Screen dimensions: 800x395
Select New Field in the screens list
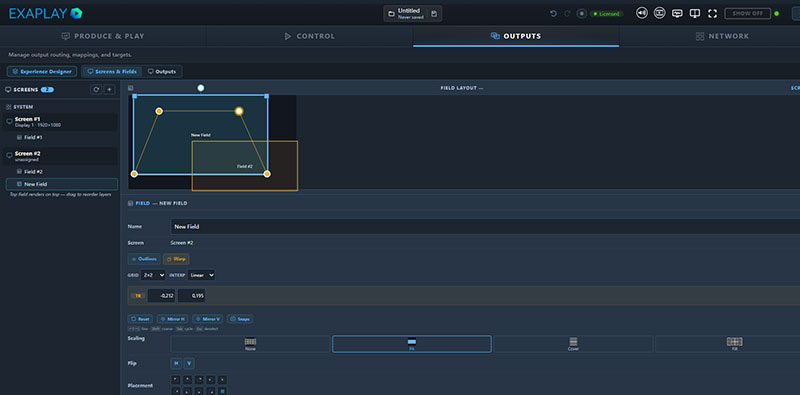(62, 184)
